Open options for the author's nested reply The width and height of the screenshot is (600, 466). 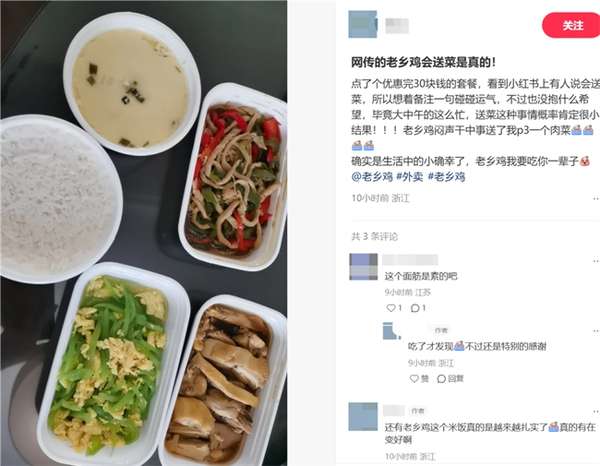point(596,331)
